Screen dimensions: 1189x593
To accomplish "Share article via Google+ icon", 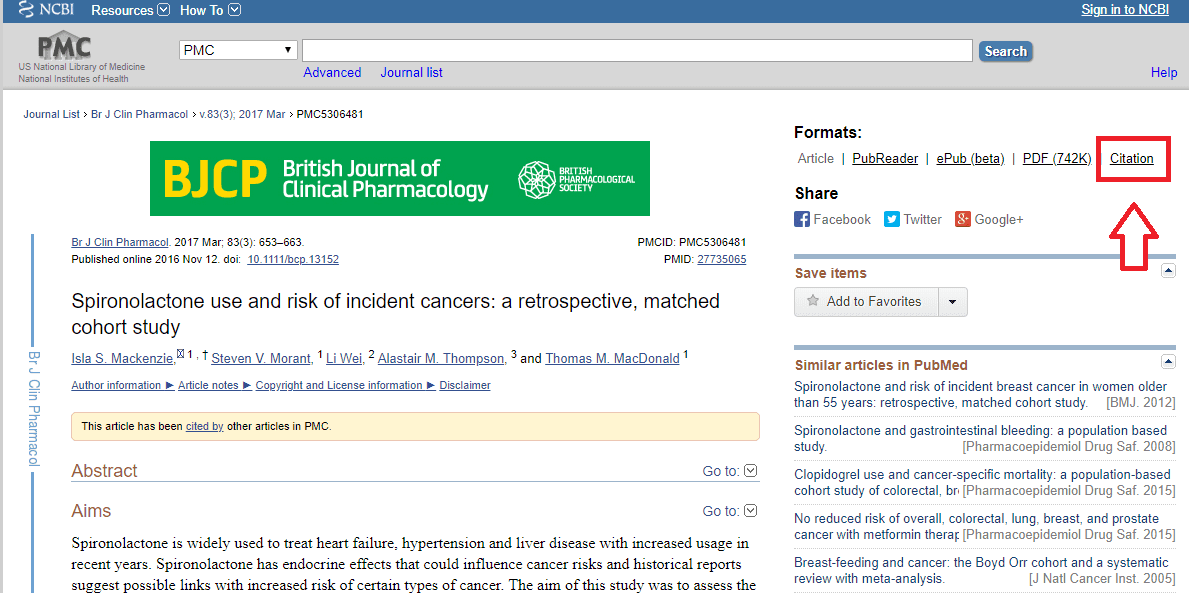I will coord(963,219).
